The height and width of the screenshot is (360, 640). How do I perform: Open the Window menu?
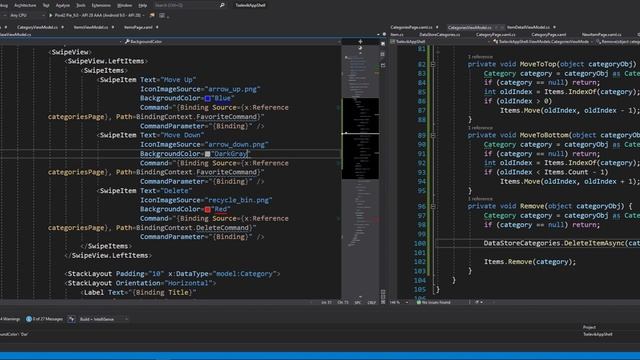pyautogui.click(x=124, y=5)
